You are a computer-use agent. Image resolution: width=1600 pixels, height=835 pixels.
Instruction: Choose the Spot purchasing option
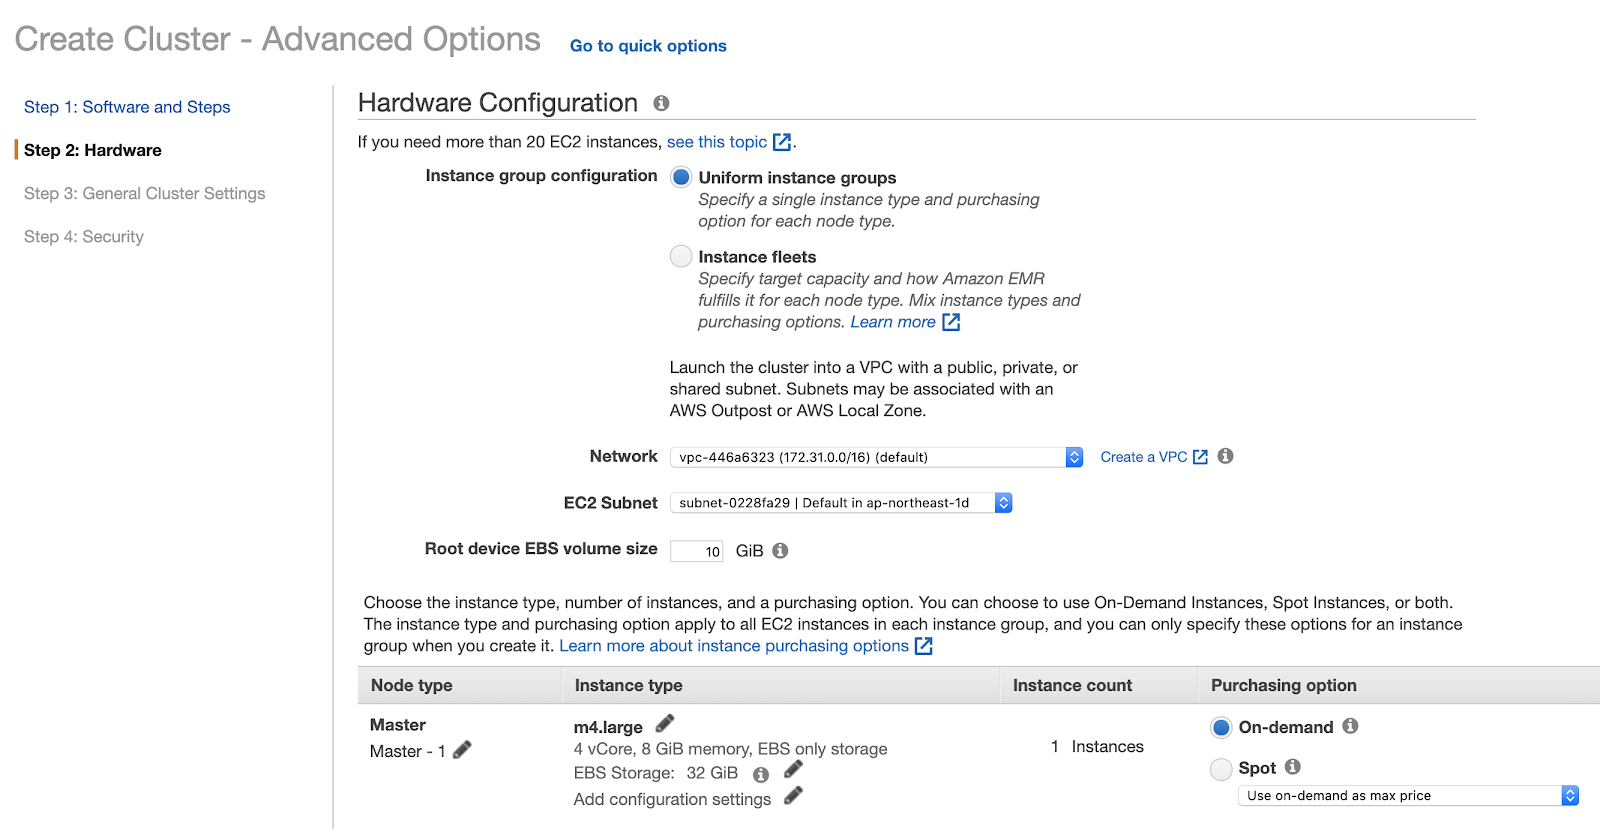1221,769
